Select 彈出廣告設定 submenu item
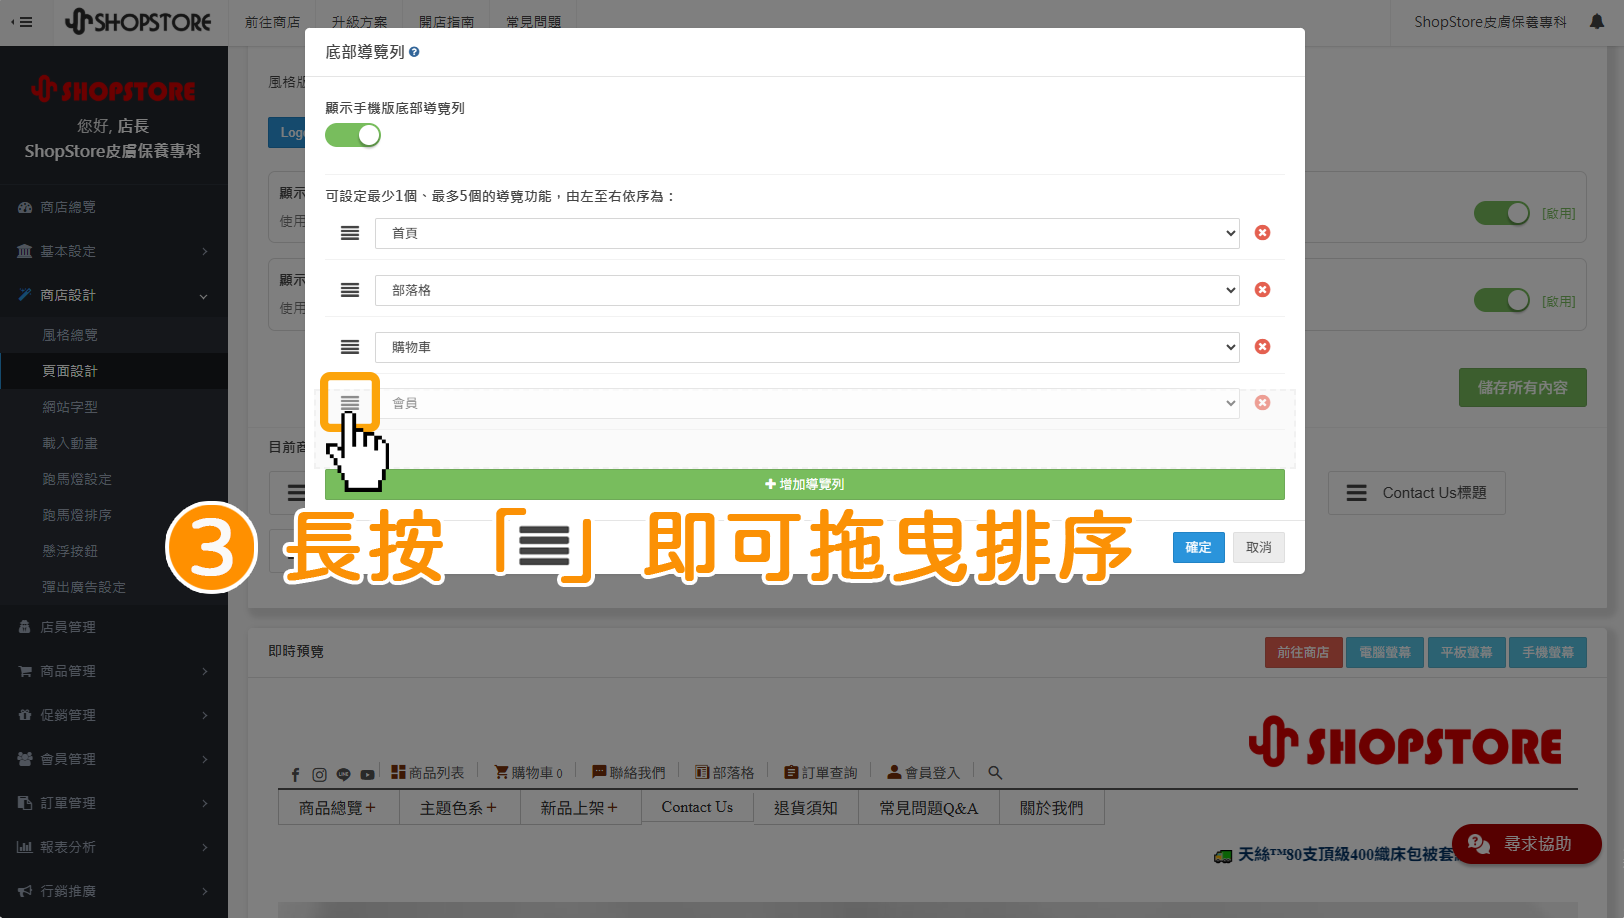Image resolution: width=1624 pixels, height=918 pixels. coord(114,587)
